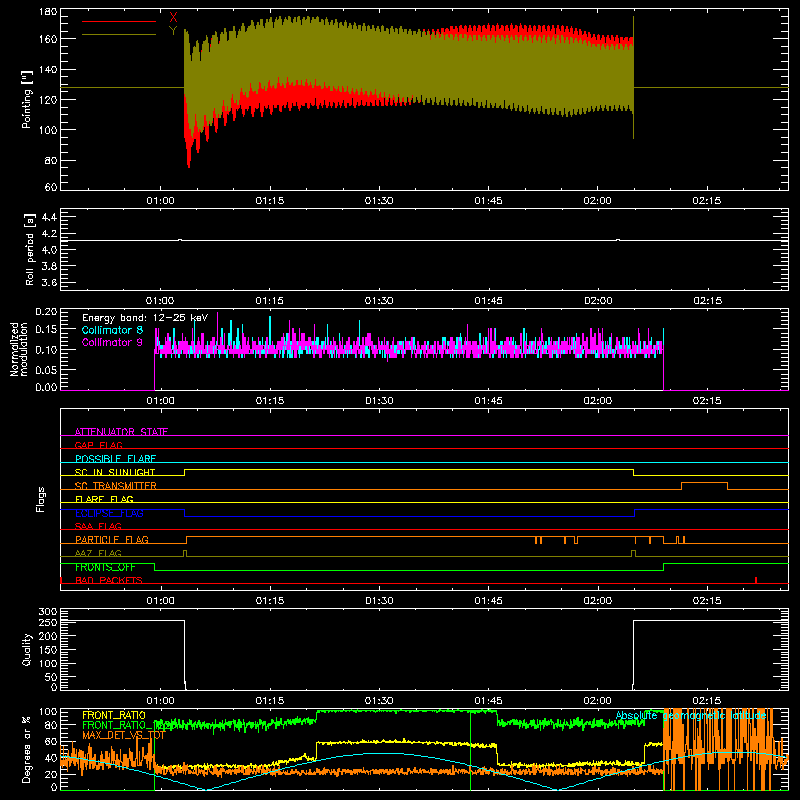This screenshot has width=800, height=800.
Task: Click '02:00' tick label under Quality plot
Action: (x=597, y=701)
